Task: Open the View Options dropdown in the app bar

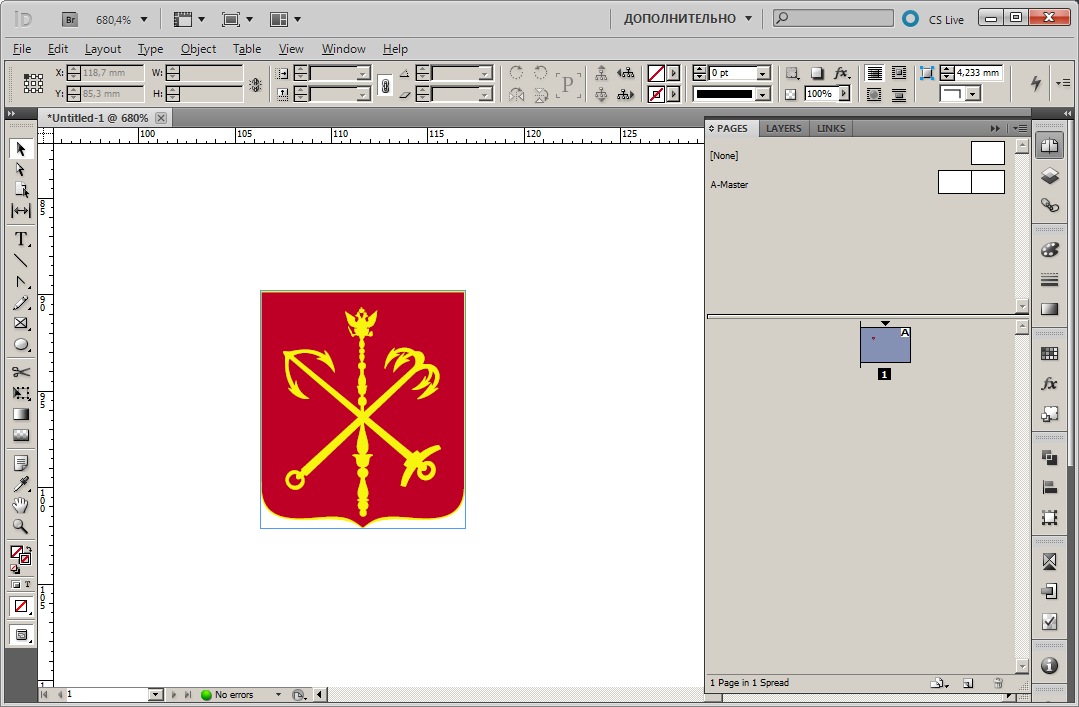Action: click(x=189, y=19)
